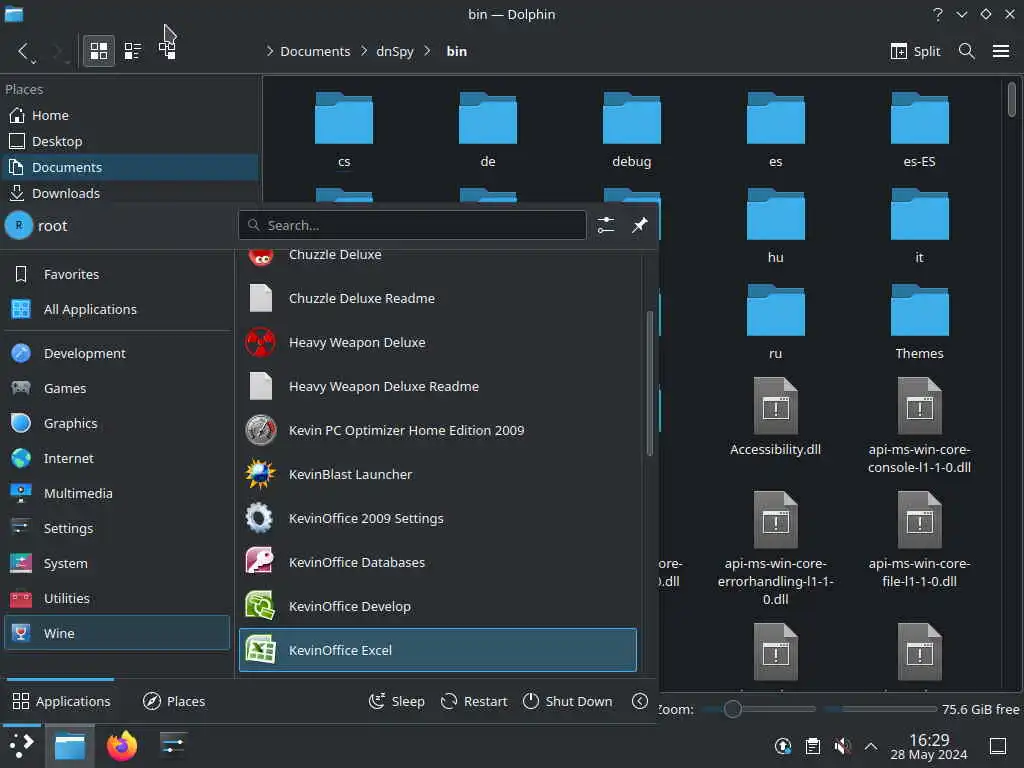
Task: Open Dolphin hamburger menu
Action: tap(1000, 51)
